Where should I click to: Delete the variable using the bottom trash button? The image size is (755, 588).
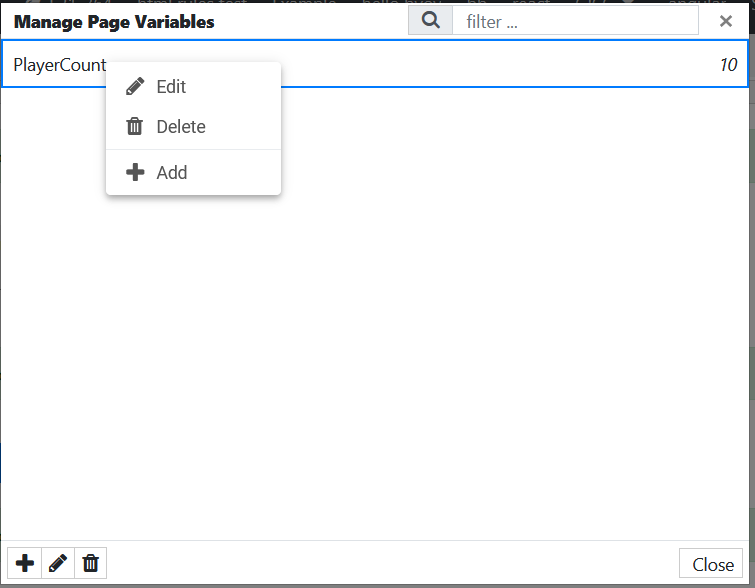tap(91, 563)
